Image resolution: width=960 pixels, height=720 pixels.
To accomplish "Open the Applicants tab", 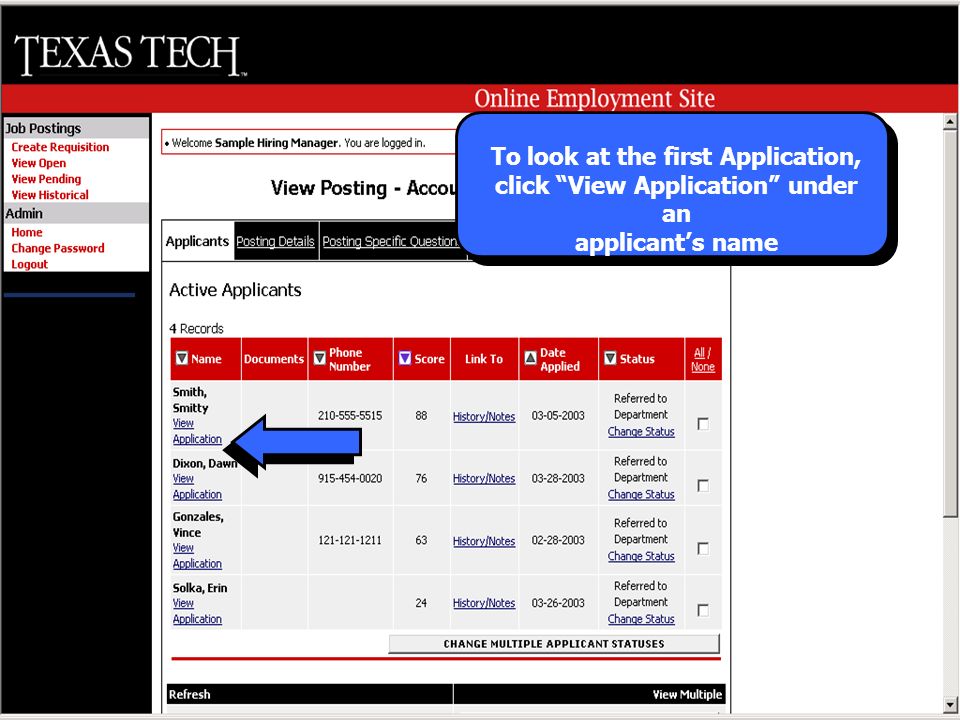I will click(197, 241).
